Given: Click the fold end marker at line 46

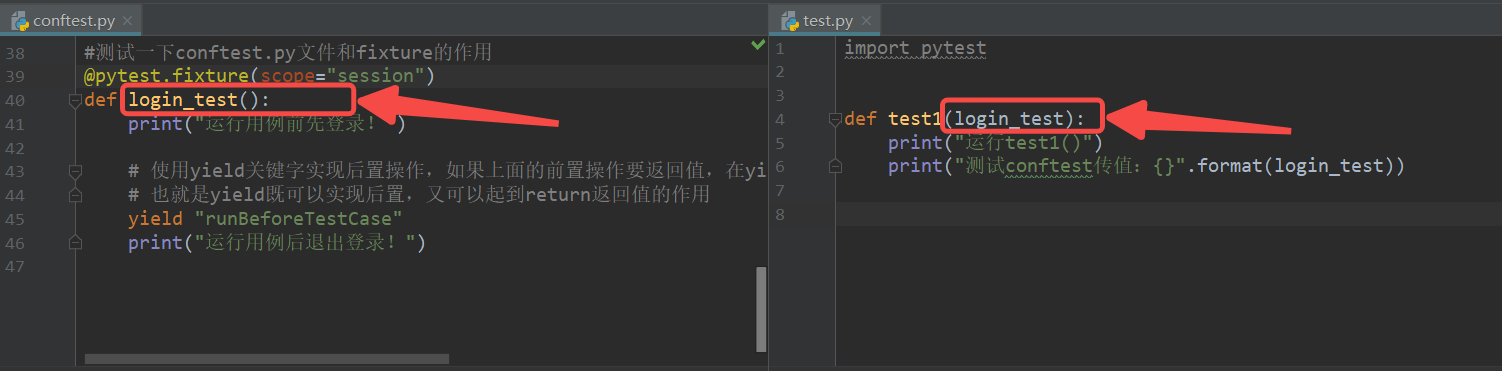Looking at the screenshot, I should [x=74, y=243].
